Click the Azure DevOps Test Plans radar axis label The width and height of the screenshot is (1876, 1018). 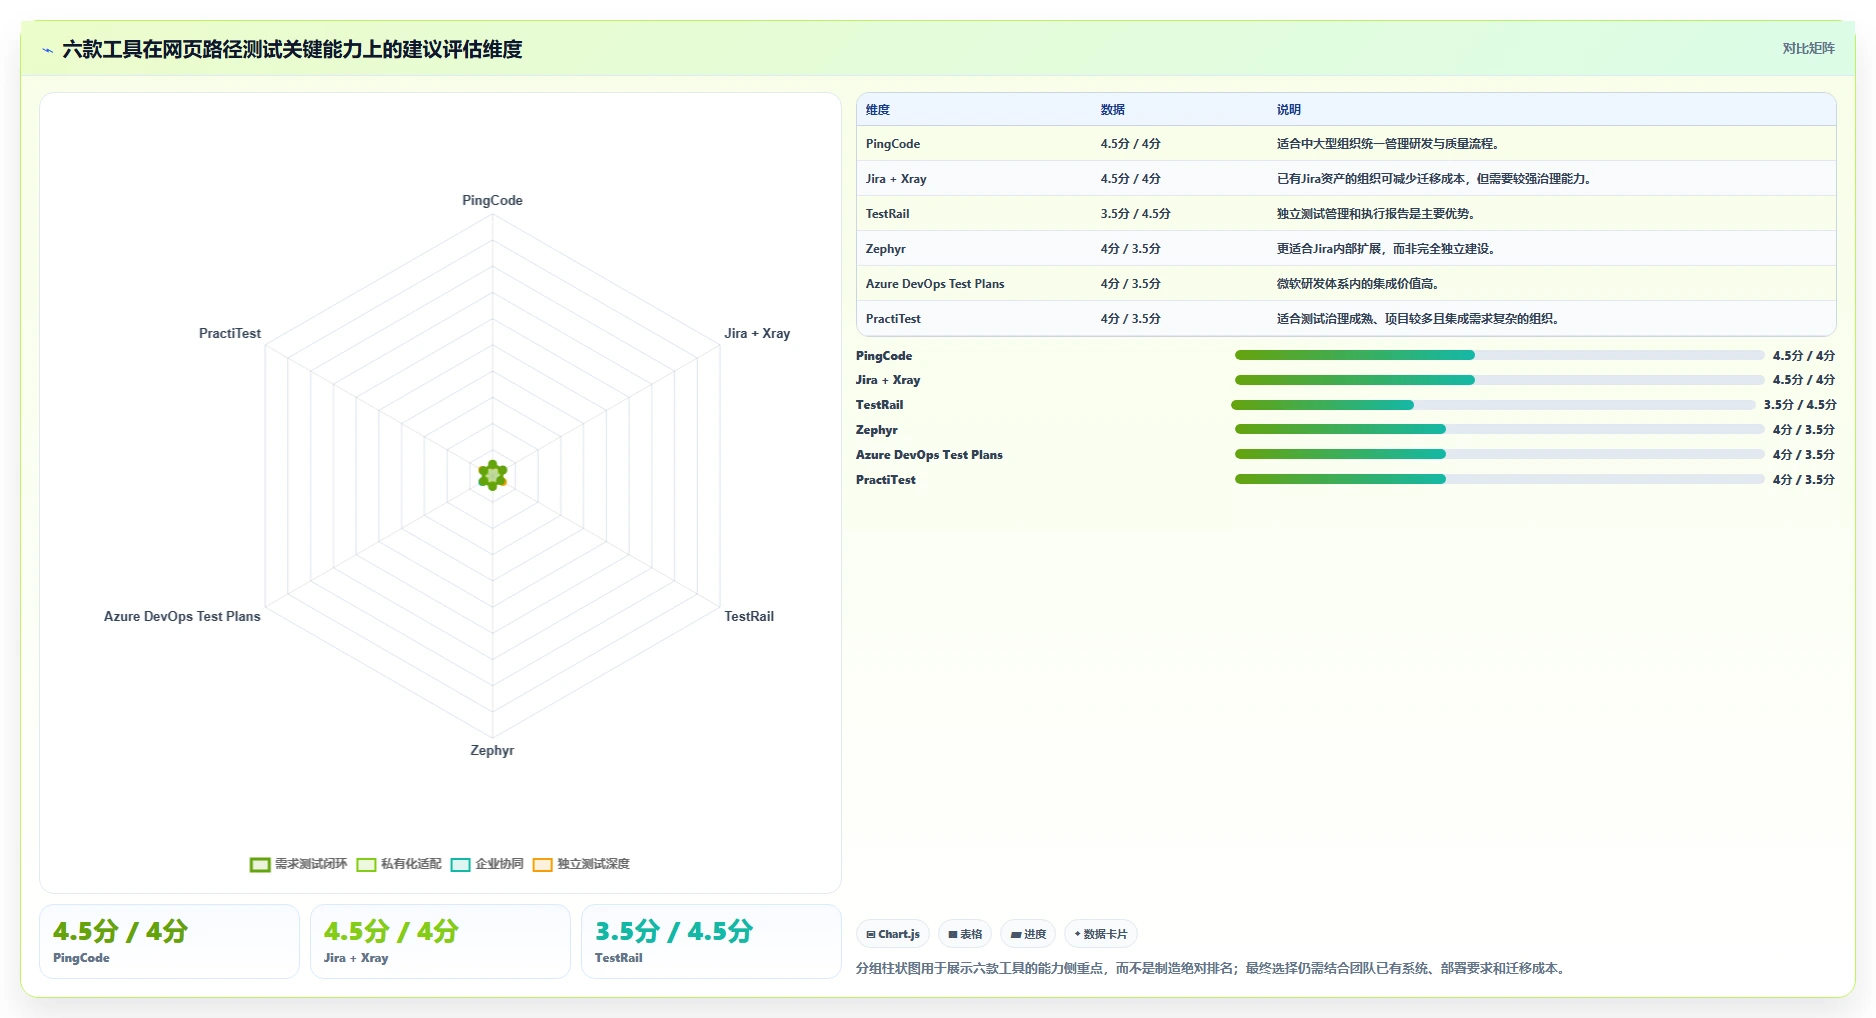(x=182, y=616)
